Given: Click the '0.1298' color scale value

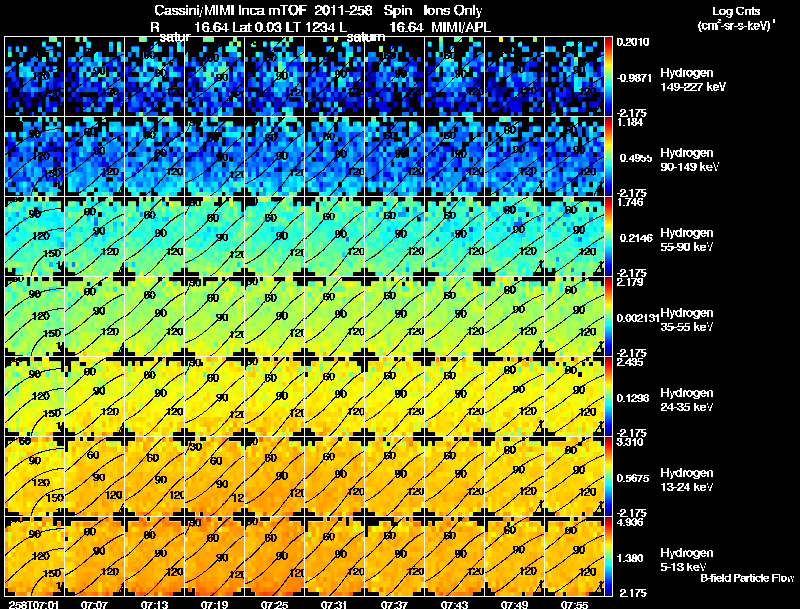Looking at the screenshot, I should (633, 398).
